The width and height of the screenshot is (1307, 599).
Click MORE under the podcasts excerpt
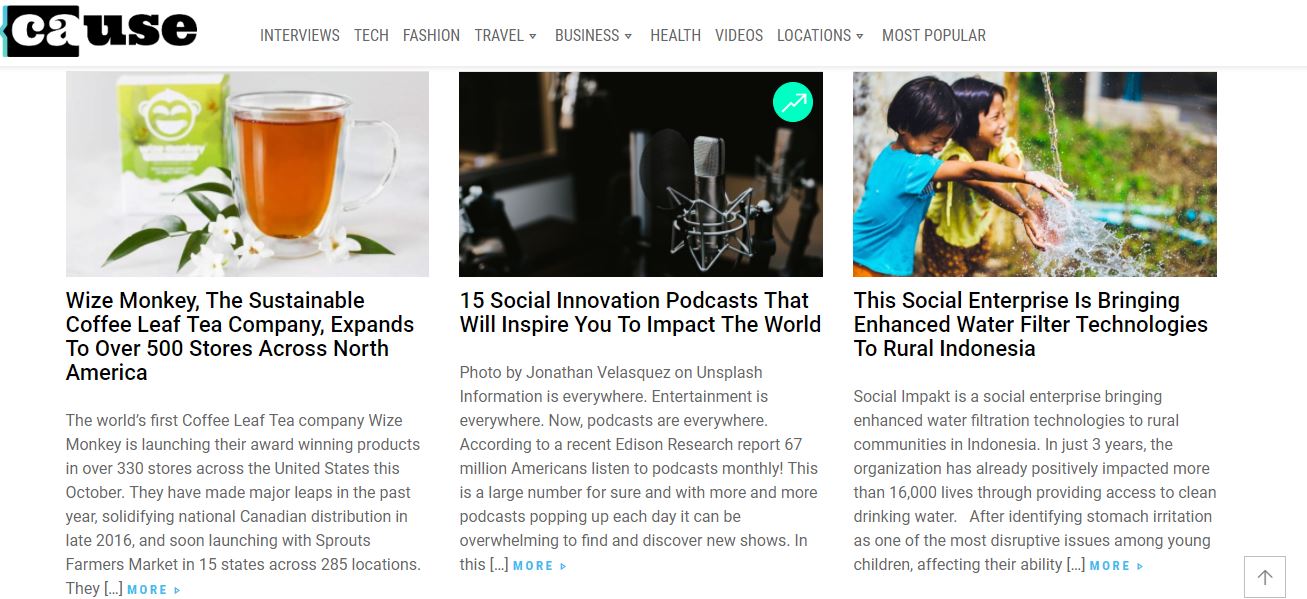(540, 566)
